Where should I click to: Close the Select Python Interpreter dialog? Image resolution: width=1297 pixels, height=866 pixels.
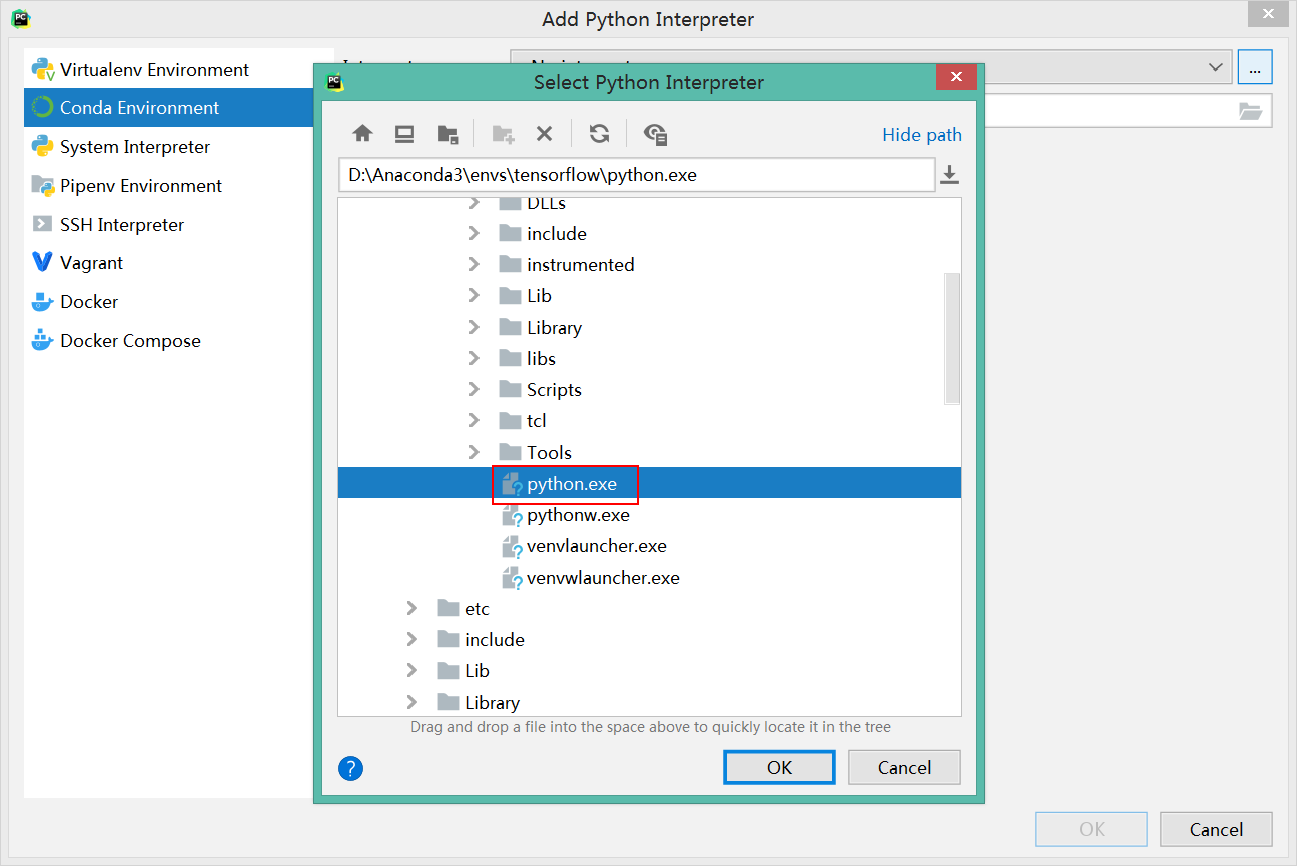pos(956,78)
